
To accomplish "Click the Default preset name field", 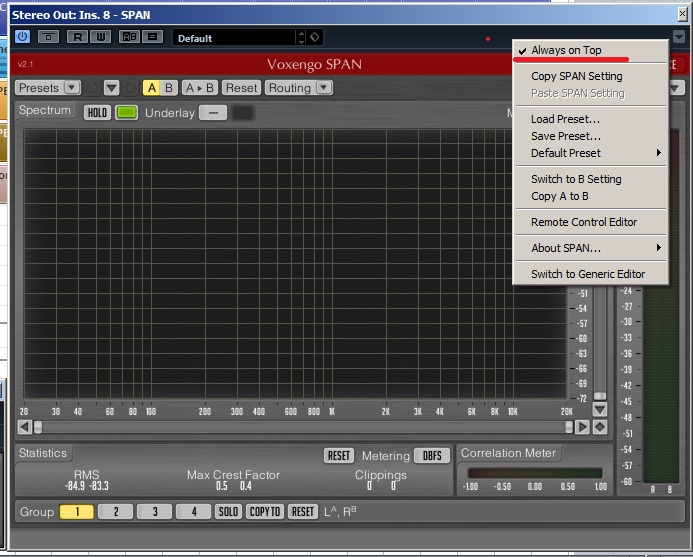I will click(234, 38).
